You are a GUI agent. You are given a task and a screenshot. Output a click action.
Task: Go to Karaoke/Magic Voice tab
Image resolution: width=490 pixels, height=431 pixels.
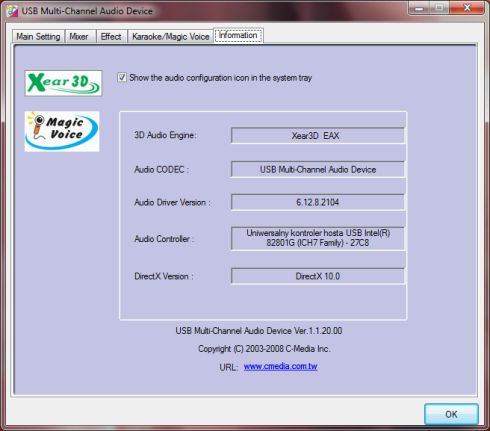click(x=171, y=36)
